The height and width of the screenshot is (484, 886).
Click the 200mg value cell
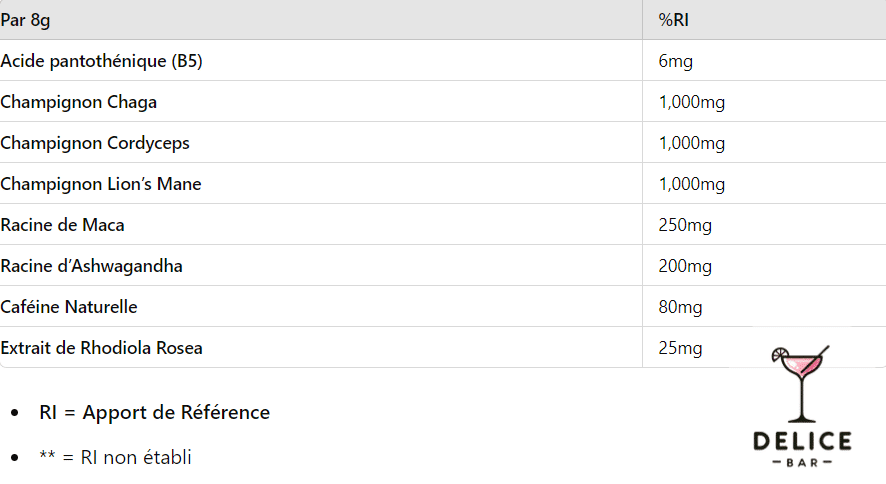click(685, 266)
